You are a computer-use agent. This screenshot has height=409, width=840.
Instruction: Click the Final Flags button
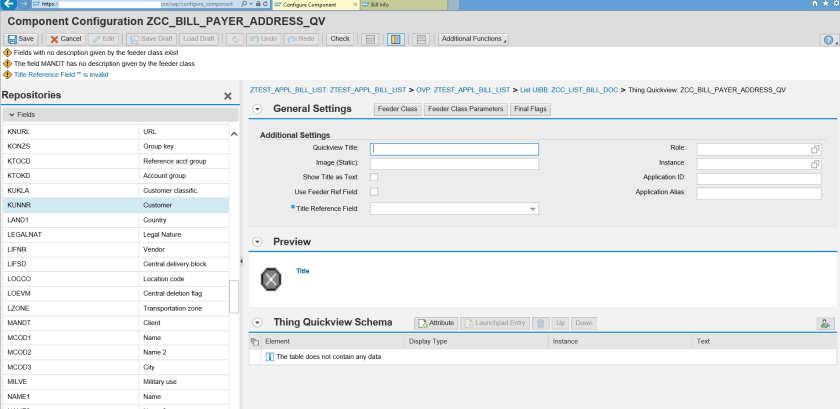tap(530, 109)
